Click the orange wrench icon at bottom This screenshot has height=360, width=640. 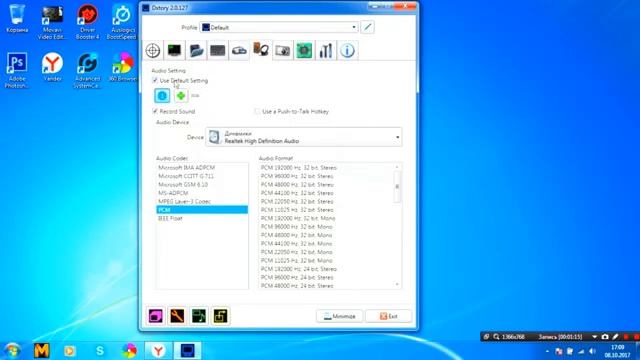tap(177, 316)
